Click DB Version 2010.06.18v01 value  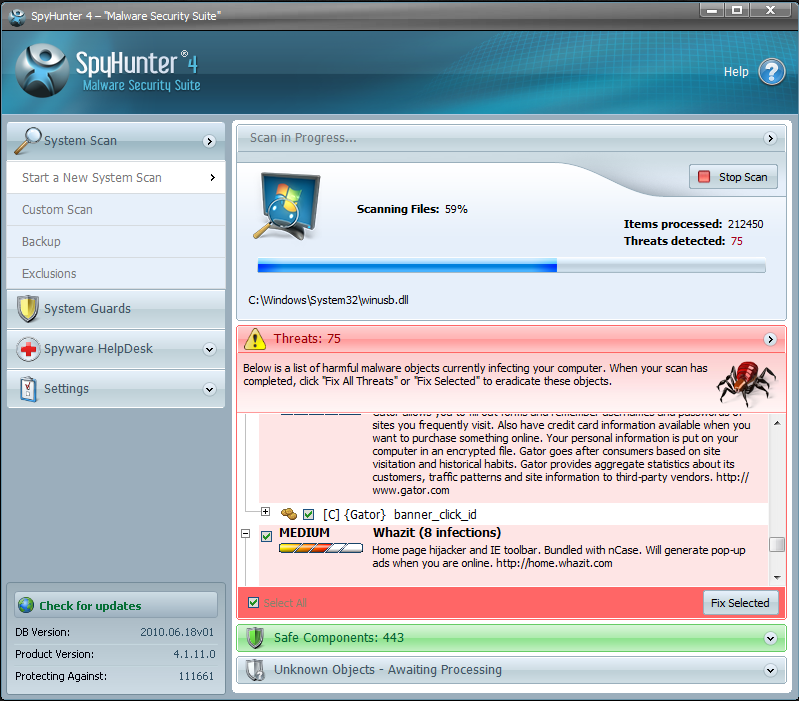click(x=177, y=632)
